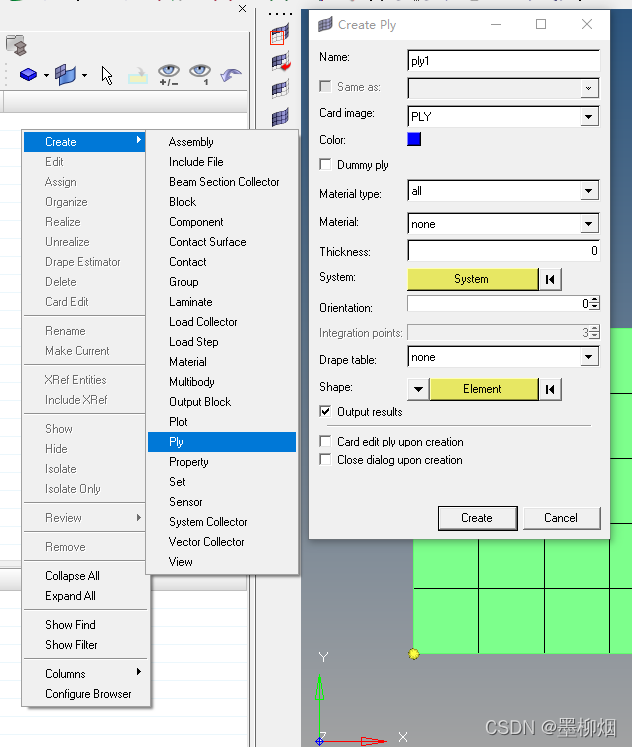Click the eye icon labeled 1
This screenshot has width=632, height=747.
click(x=200, y=74)
